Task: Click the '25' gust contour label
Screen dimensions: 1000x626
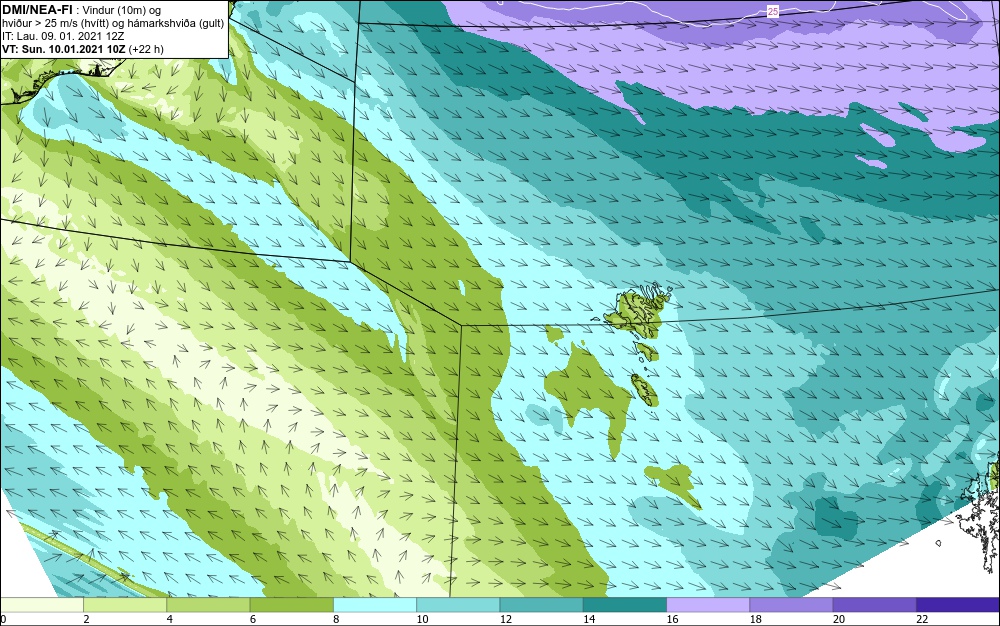Action: pyautogui.click(x=773, y=11)
